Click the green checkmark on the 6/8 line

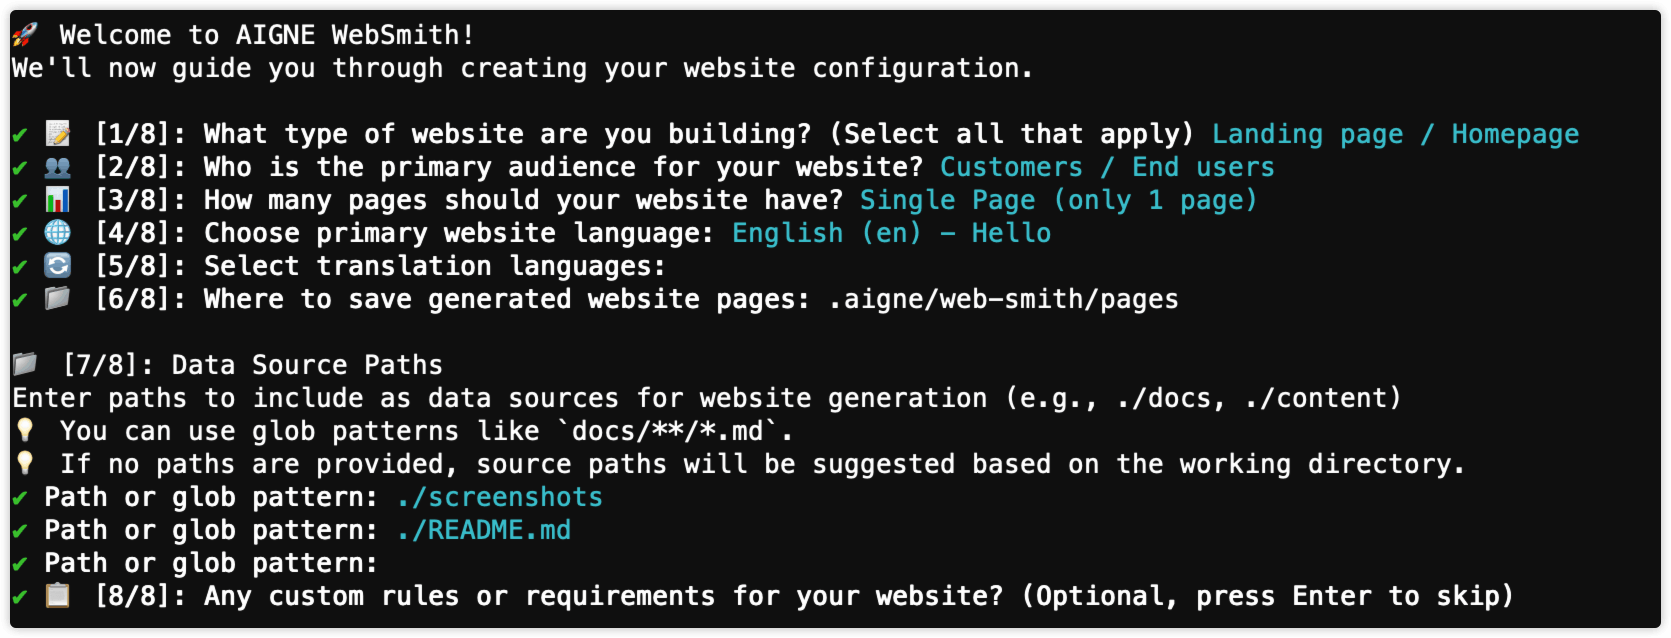click(20, 300)
